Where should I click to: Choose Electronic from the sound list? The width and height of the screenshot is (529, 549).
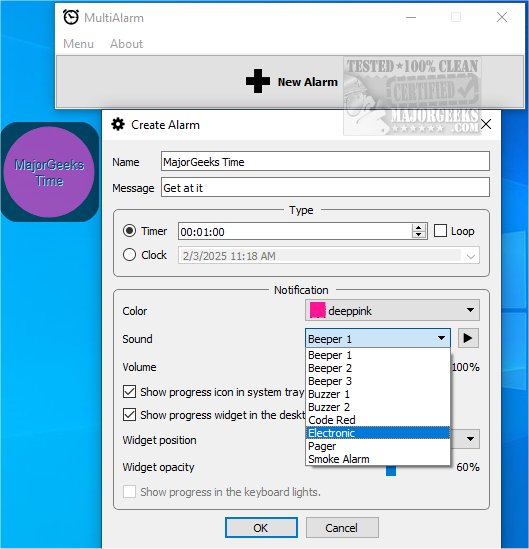point(378,433)
